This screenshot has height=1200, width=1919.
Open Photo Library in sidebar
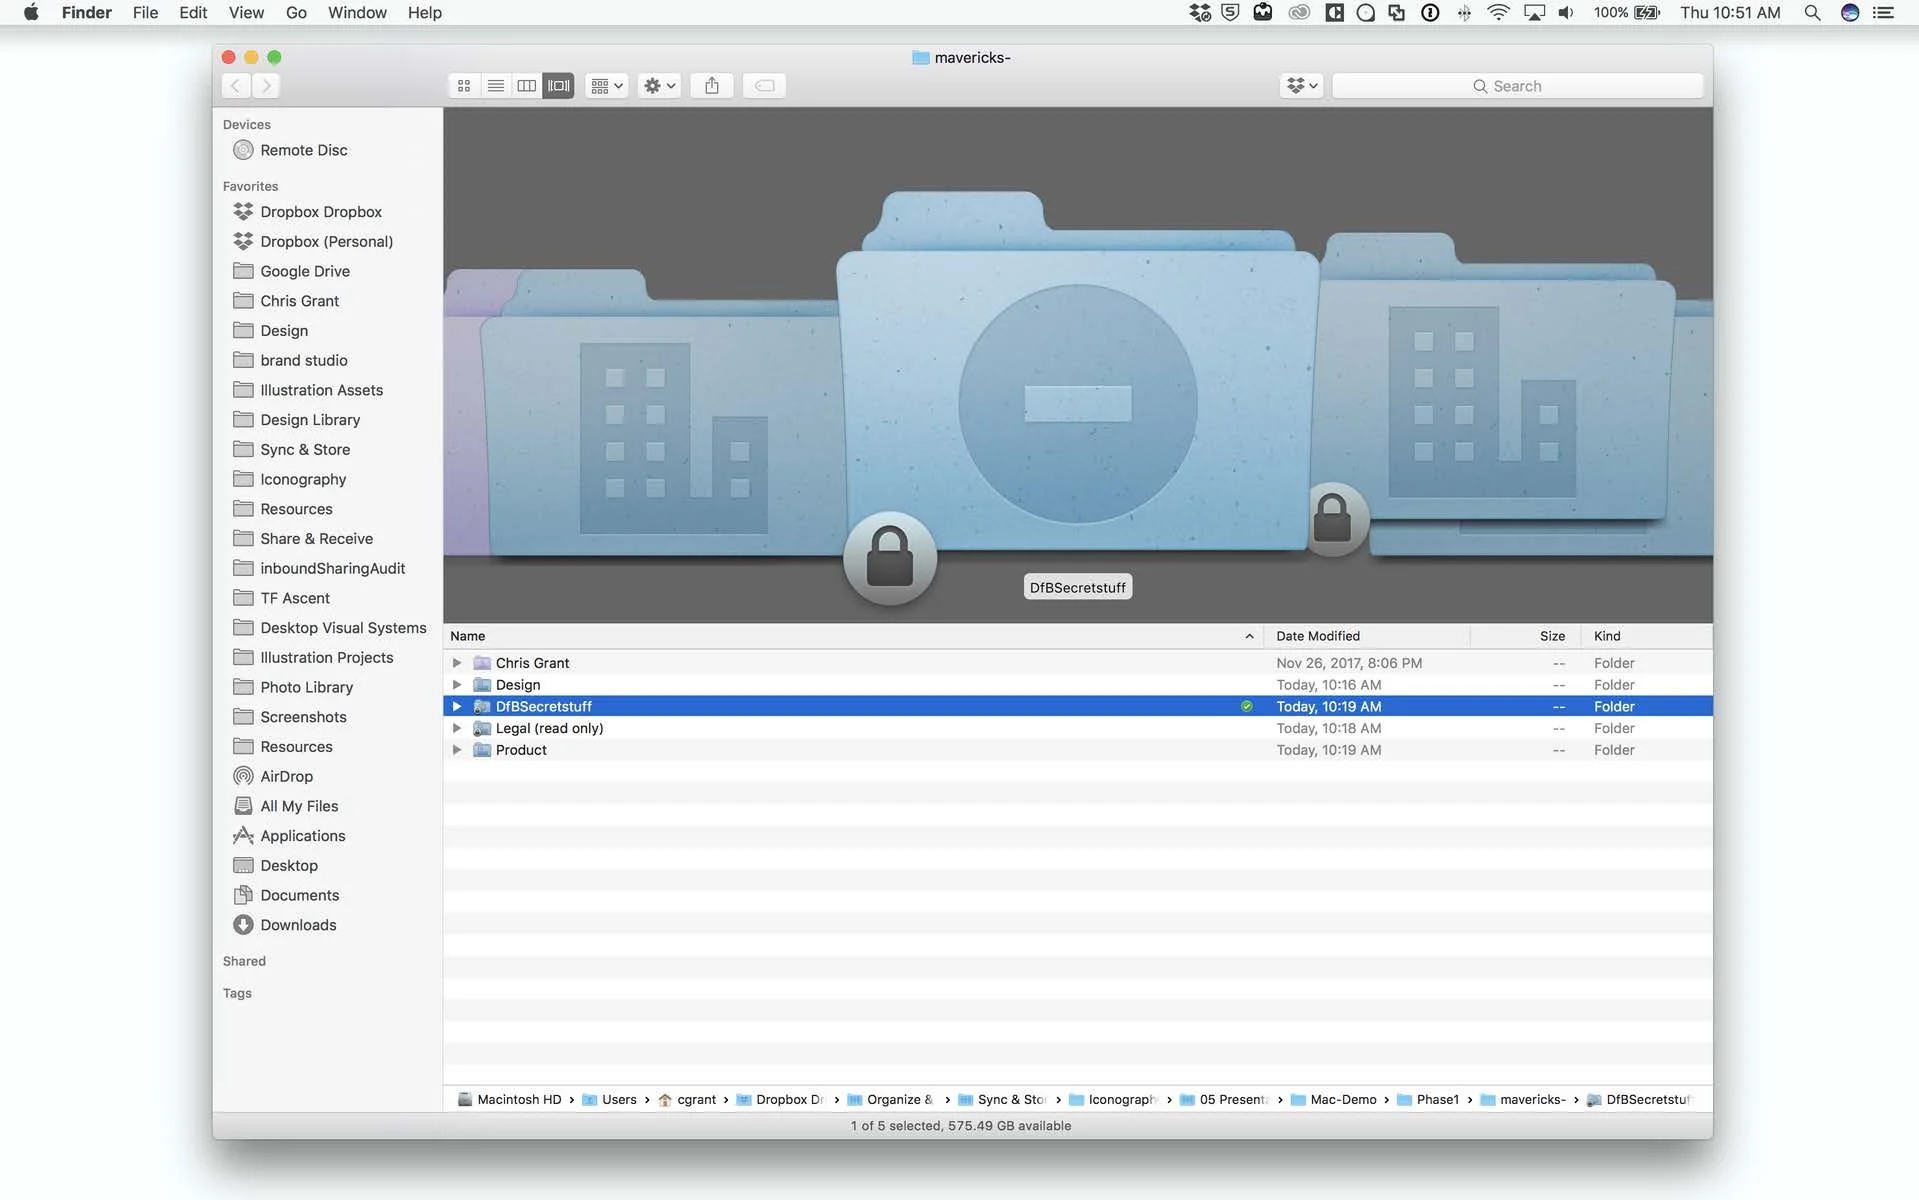point(306,687)
